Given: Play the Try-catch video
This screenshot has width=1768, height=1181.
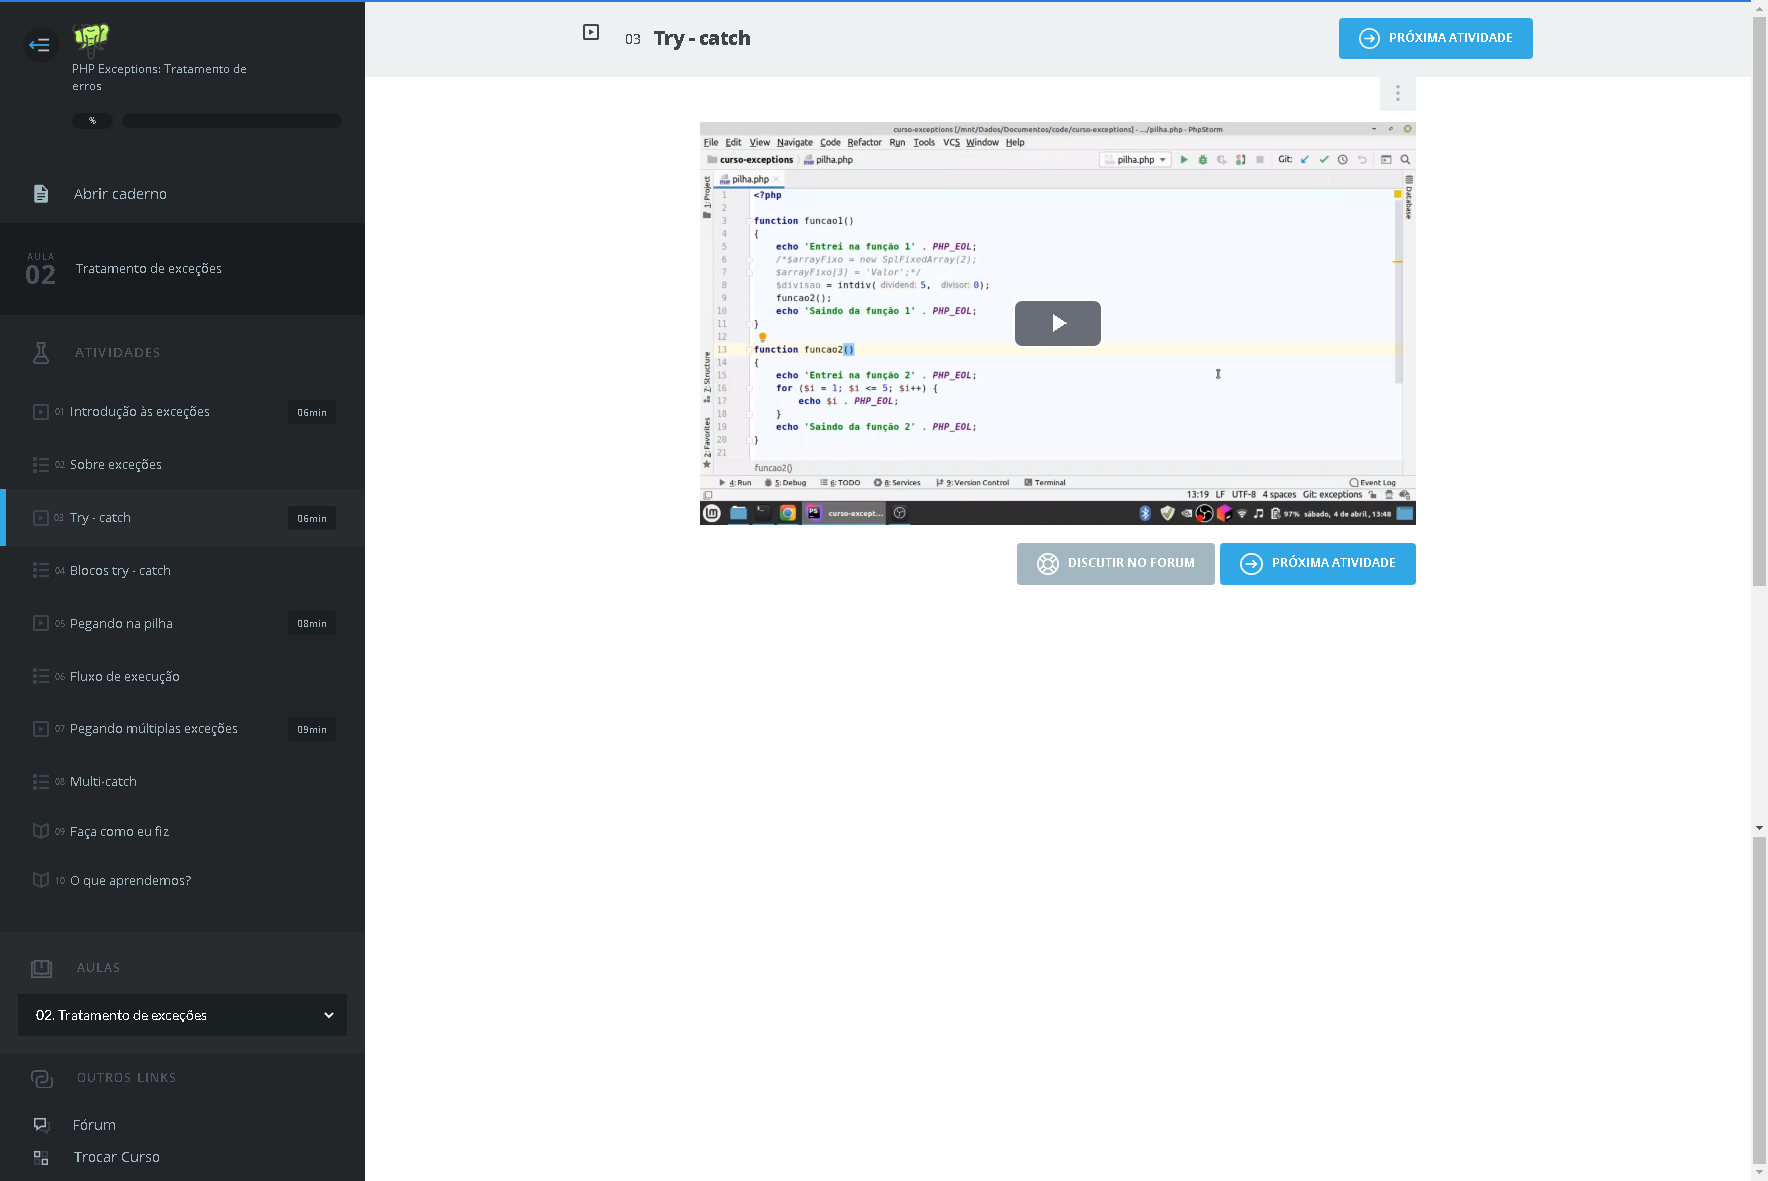Looking at the screenshot, I should [x=1057, y=323].
